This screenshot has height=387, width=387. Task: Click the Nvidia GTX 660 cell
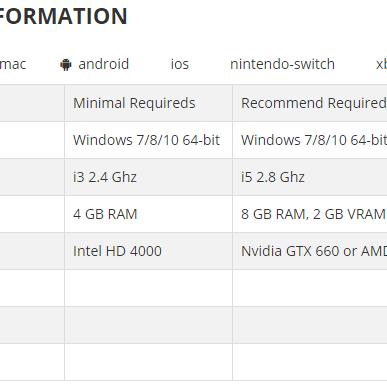point(310,251)
